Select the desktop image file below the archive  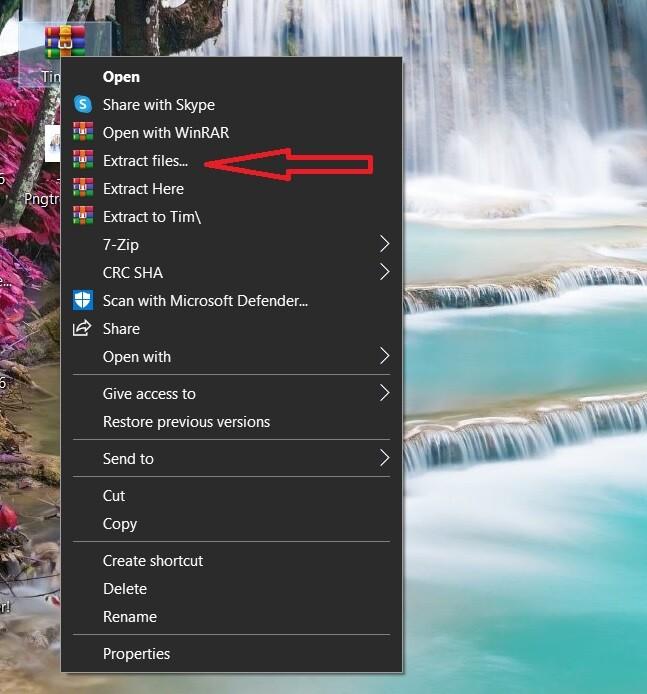tap(52, 143)
